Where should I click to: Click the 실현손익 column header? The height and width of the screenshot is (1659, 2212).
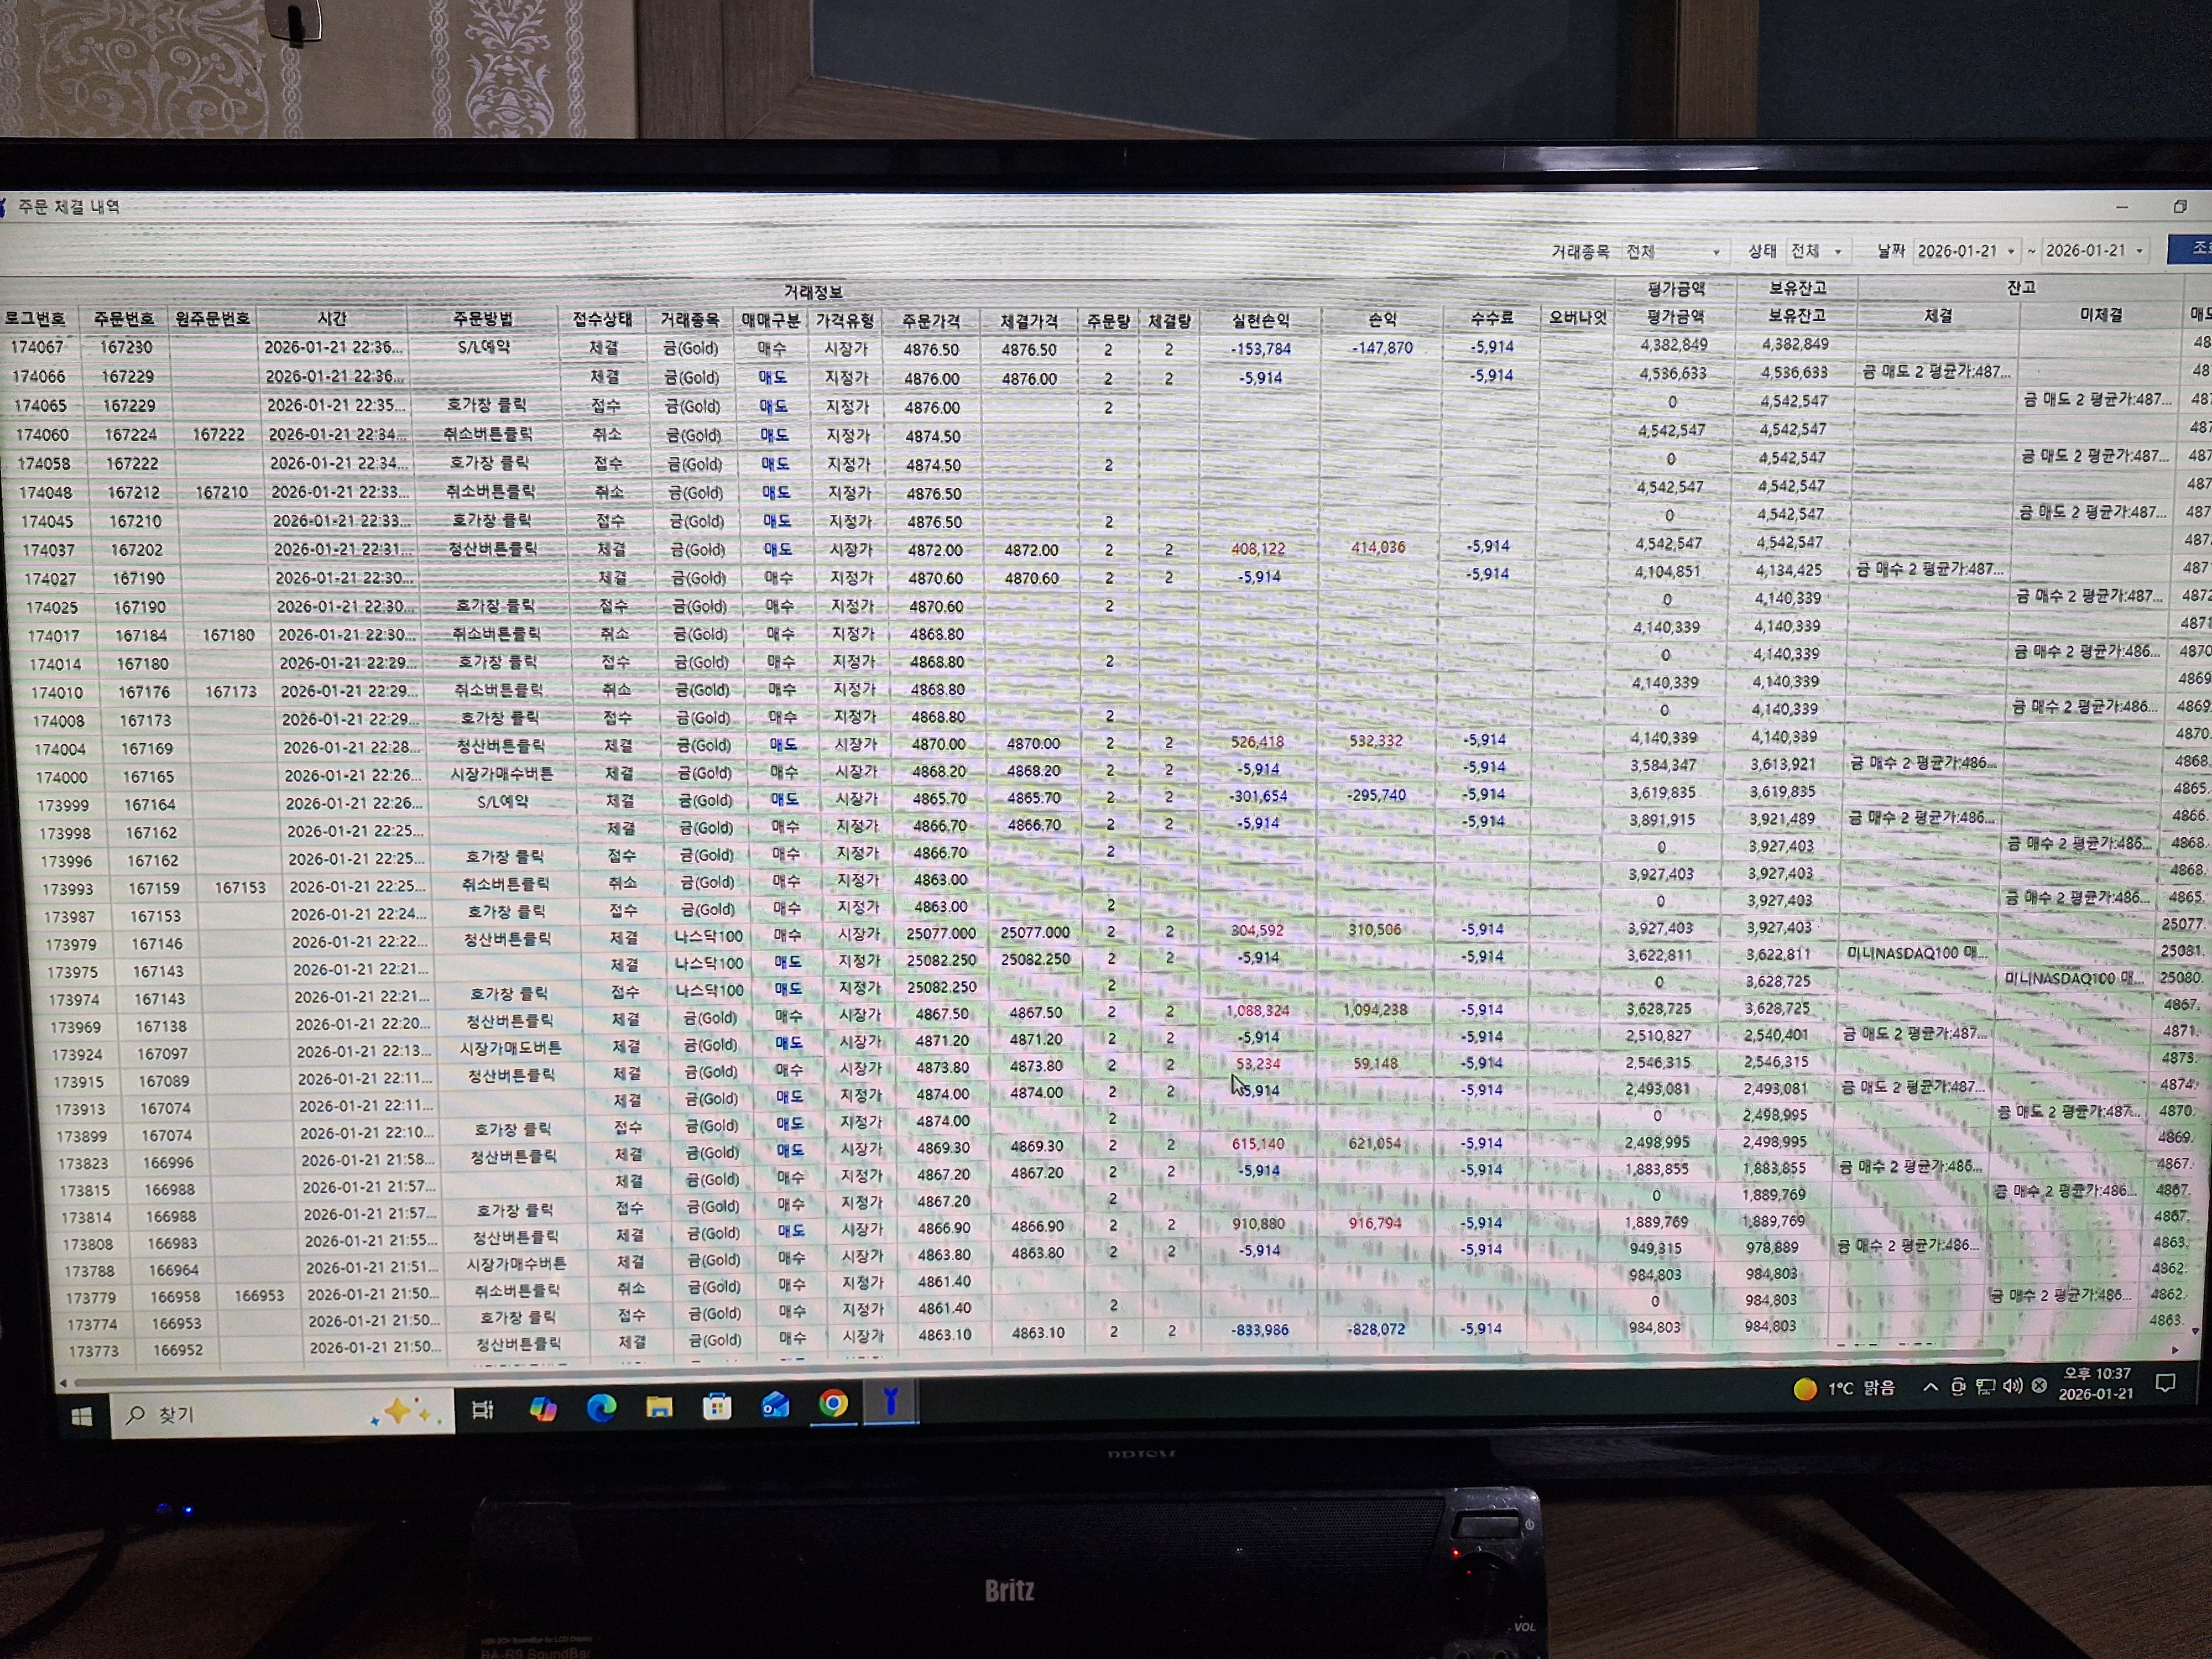click(1261, 321)
